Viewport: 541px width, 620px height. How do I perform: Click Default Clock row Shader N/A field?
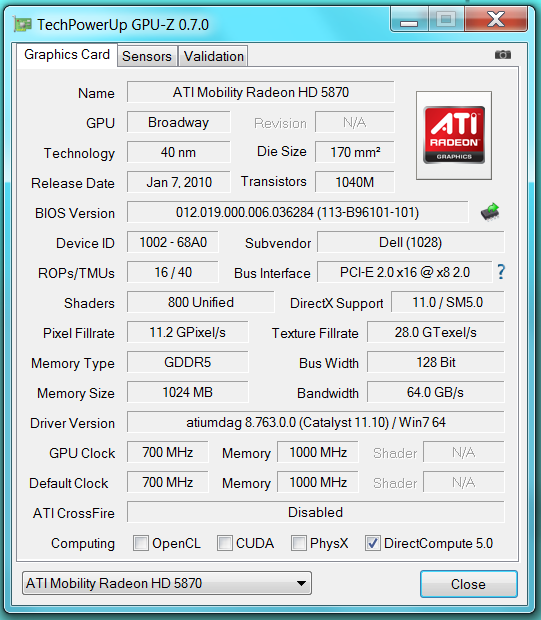pyautogui.click(x=464, y=482)
